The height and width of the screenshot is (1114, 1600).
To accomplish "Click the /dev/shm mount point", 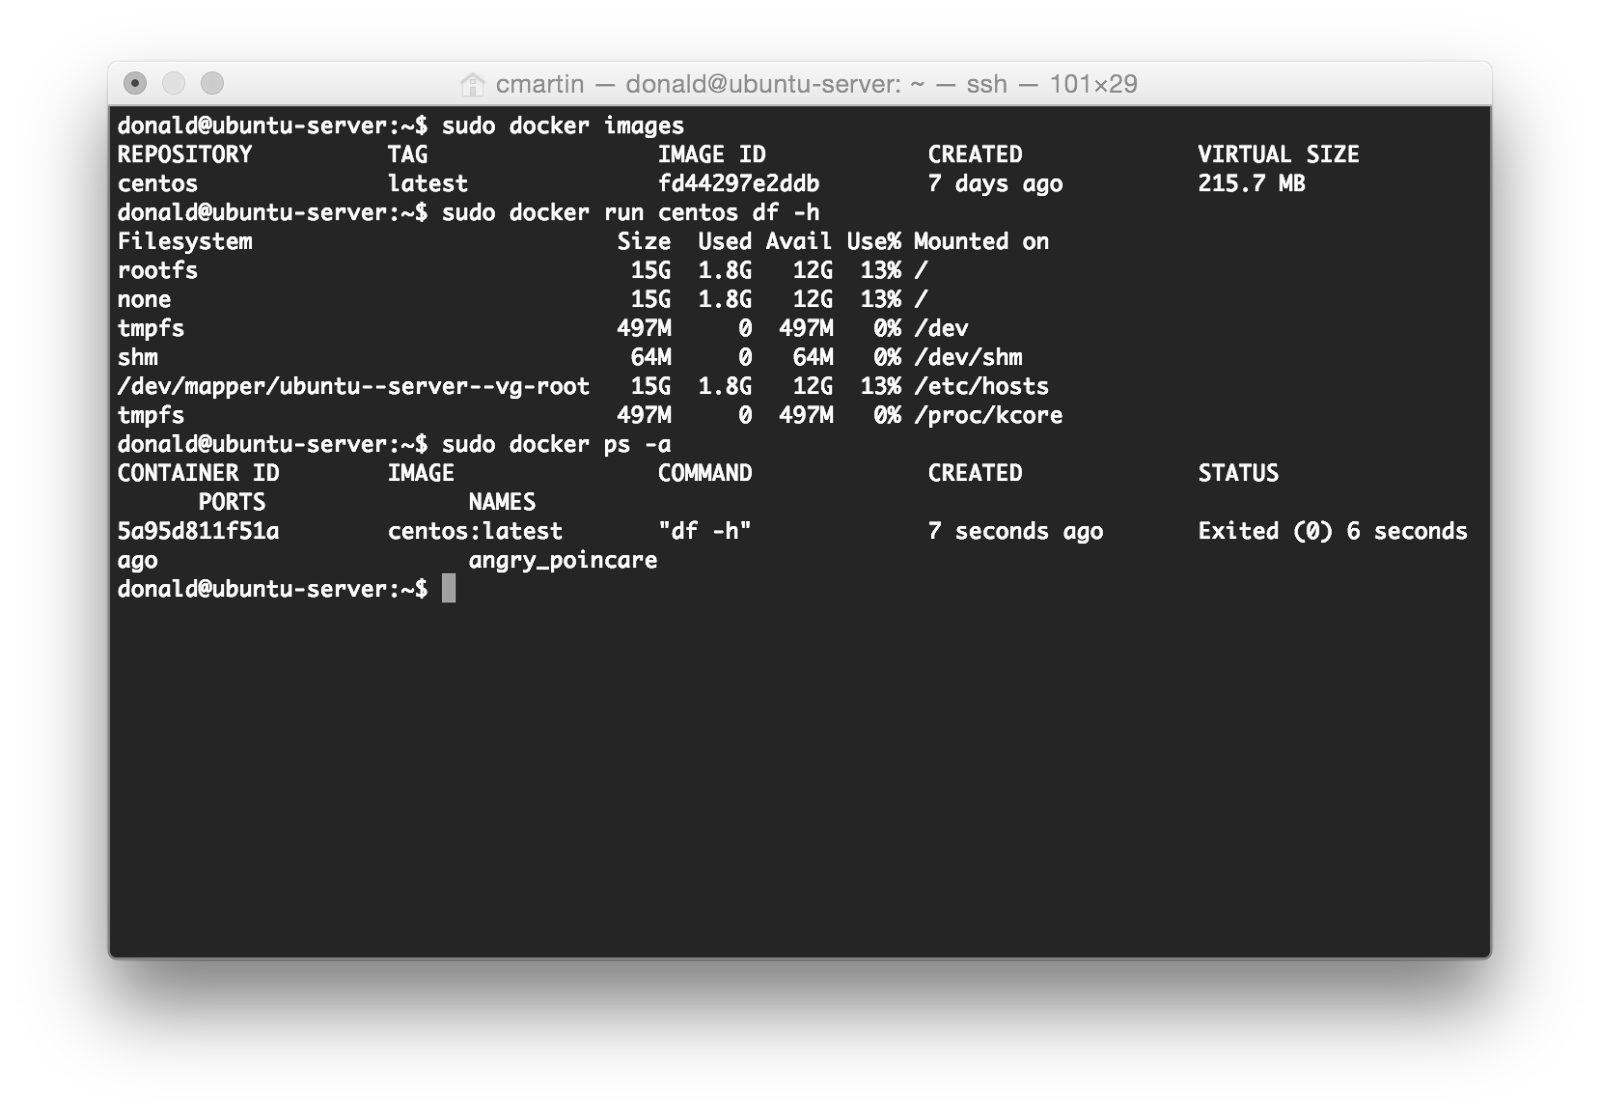I will pyautogui.click(x=968, y=358).
